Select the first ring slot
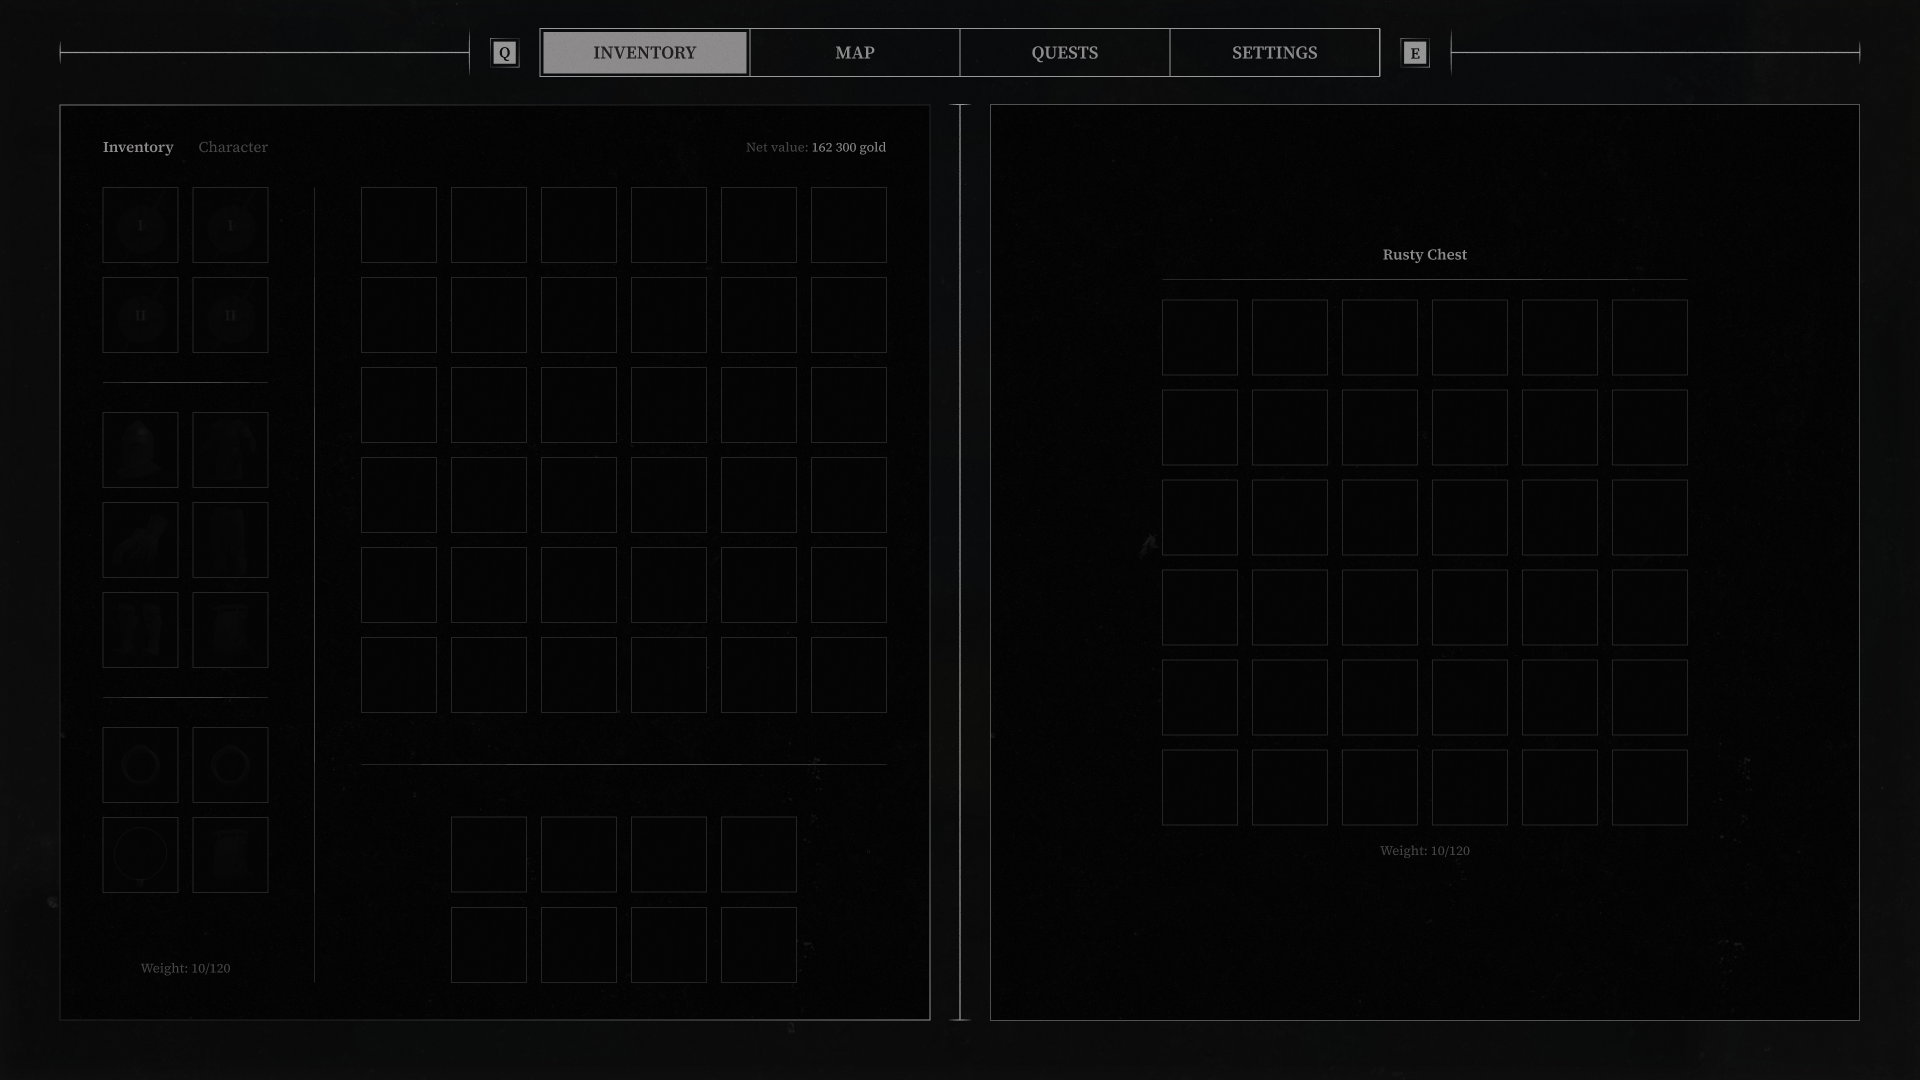This screenshot has width=1920, height=1080. (x=140, y=765)
